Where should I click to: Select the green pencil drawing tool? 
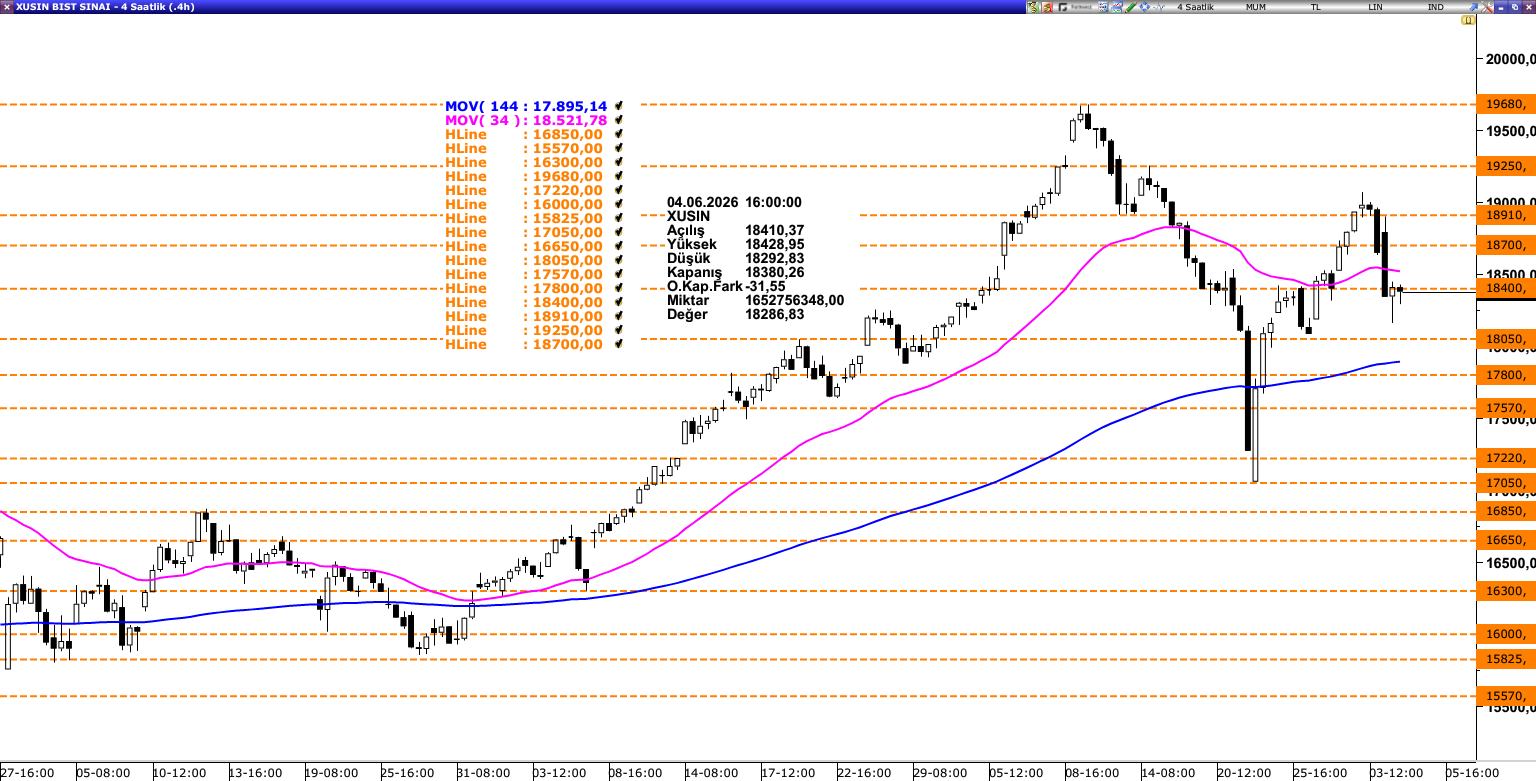point(1131,7)
